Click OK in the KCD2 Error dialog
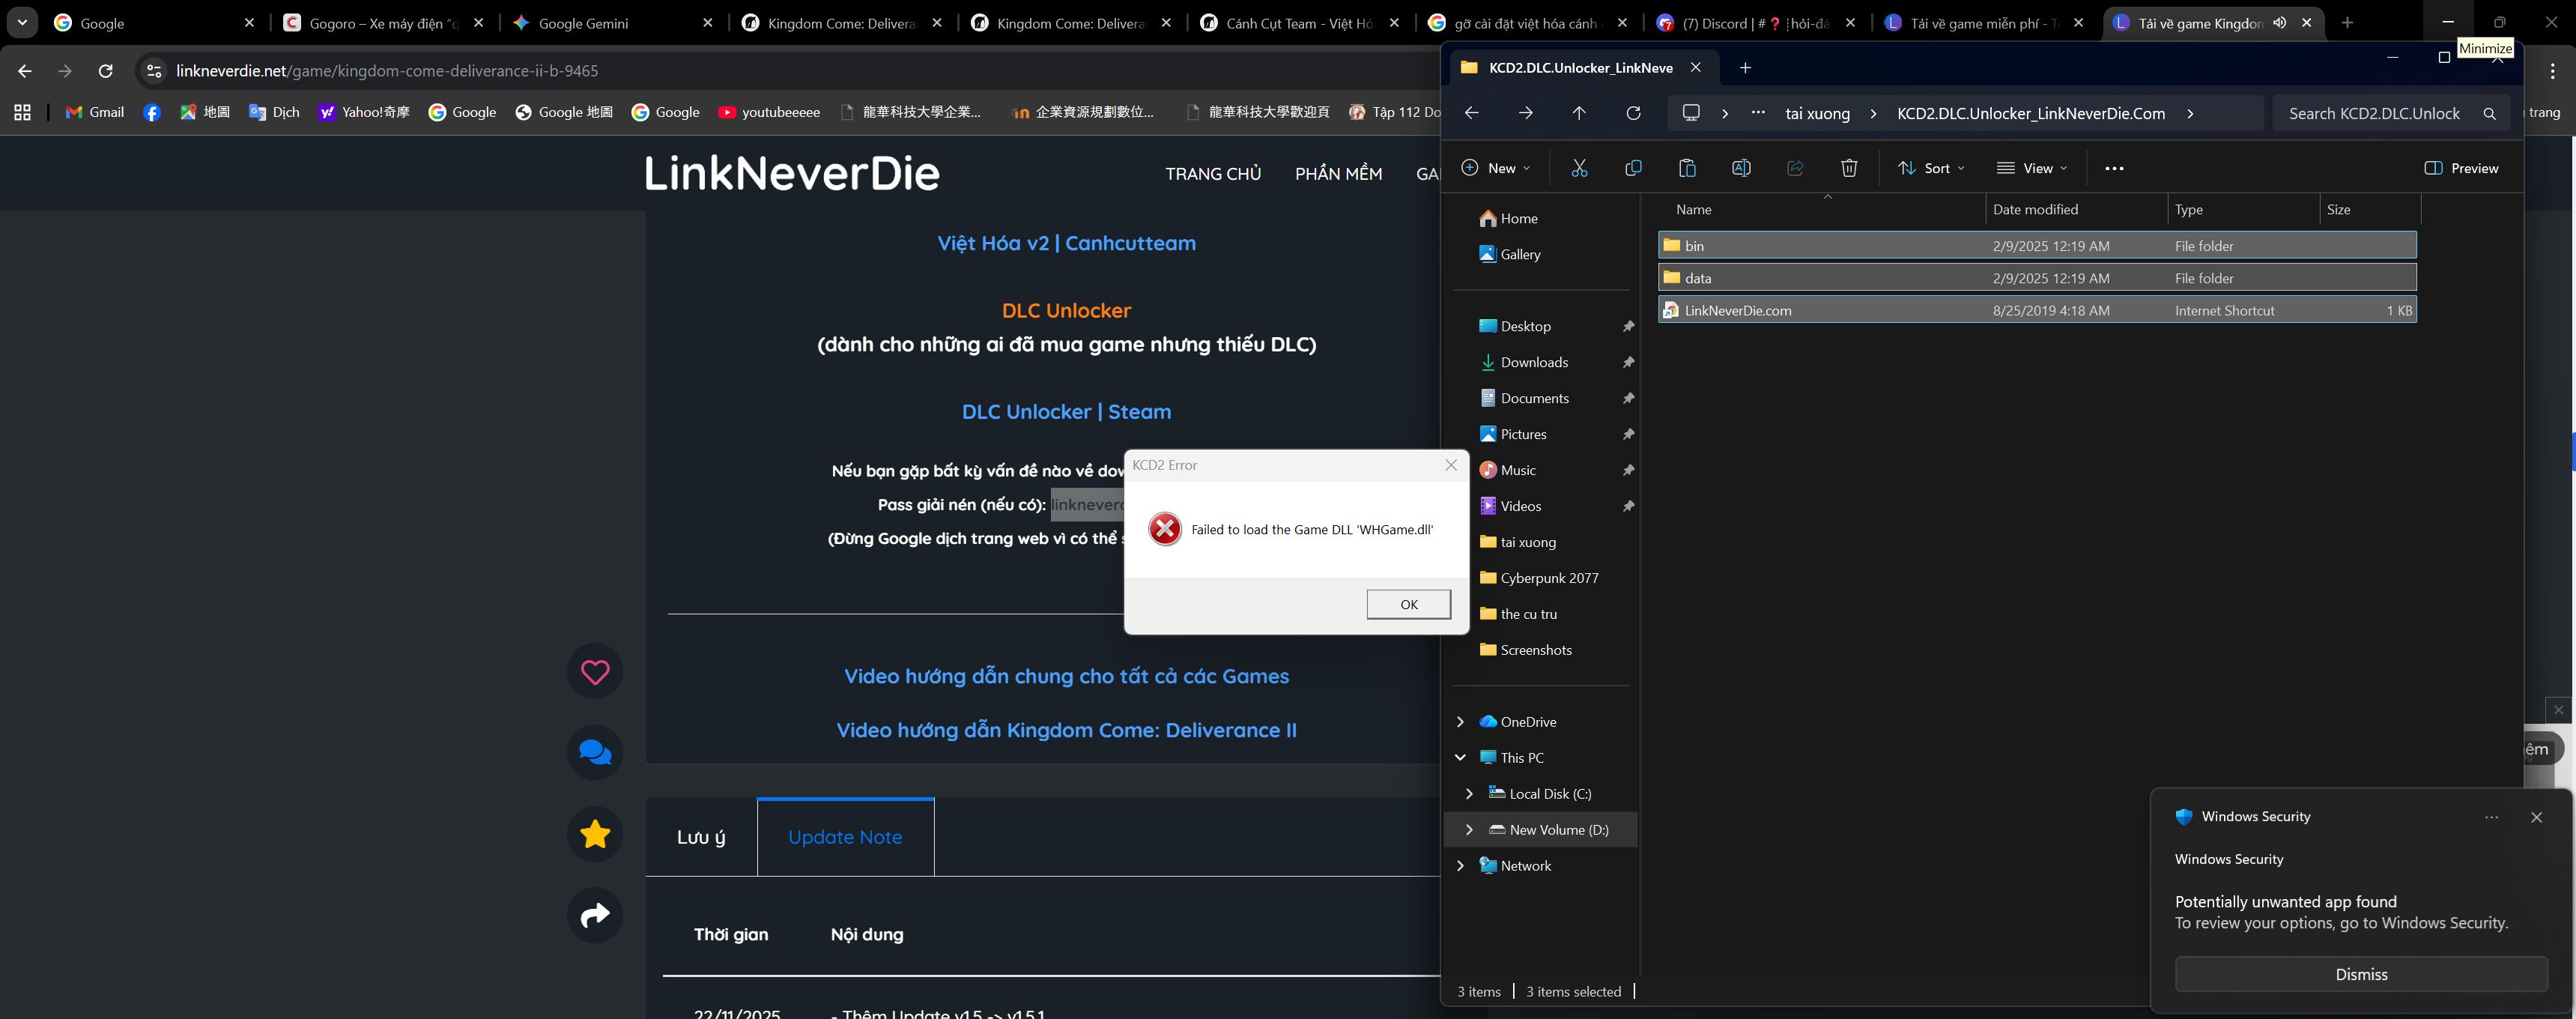 click(x=1408, y=604)
